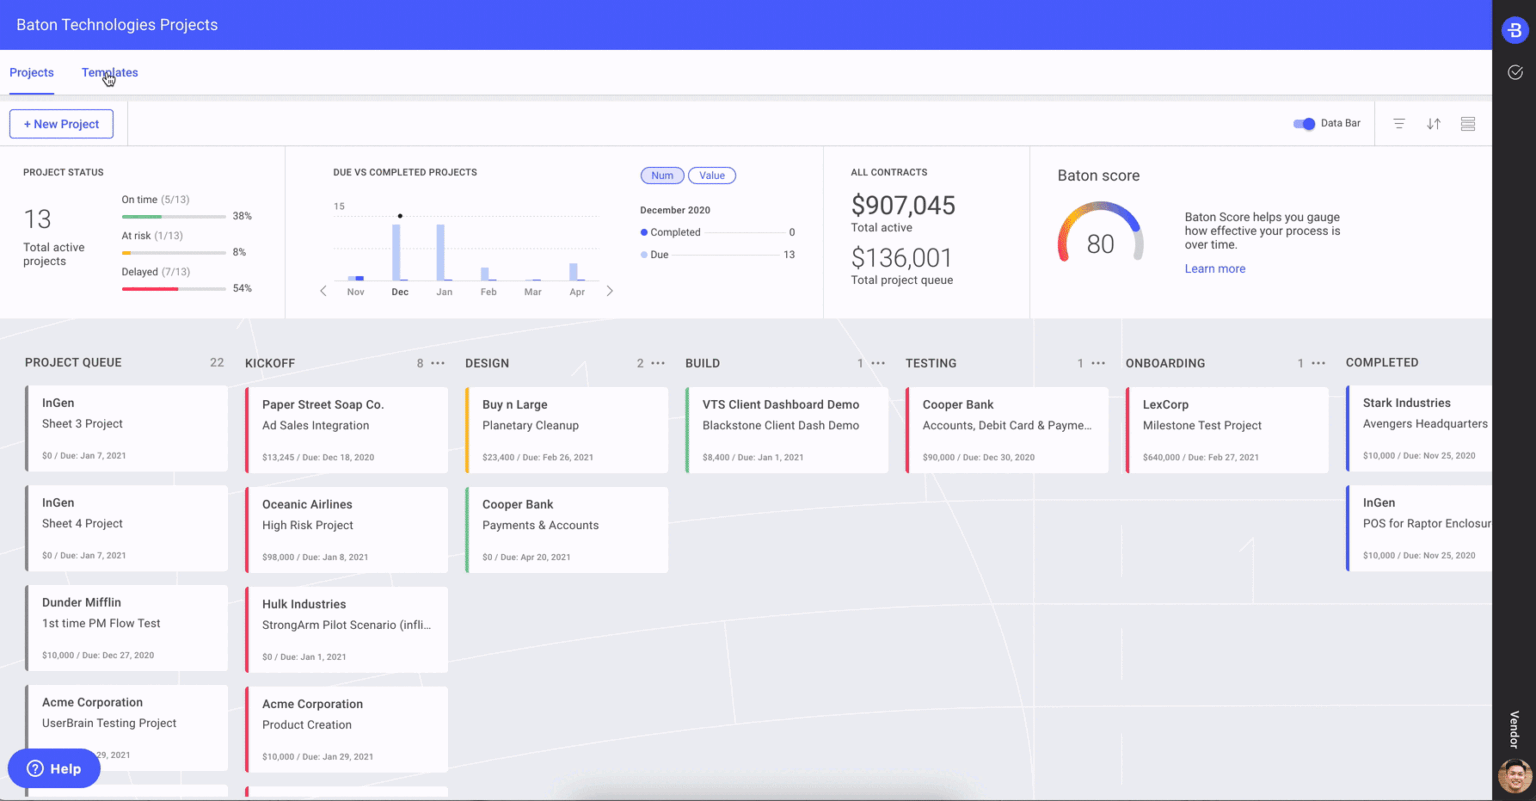Select the Value chart mode
Viewport: 1536px width, 801px height.
coord(712,176)
